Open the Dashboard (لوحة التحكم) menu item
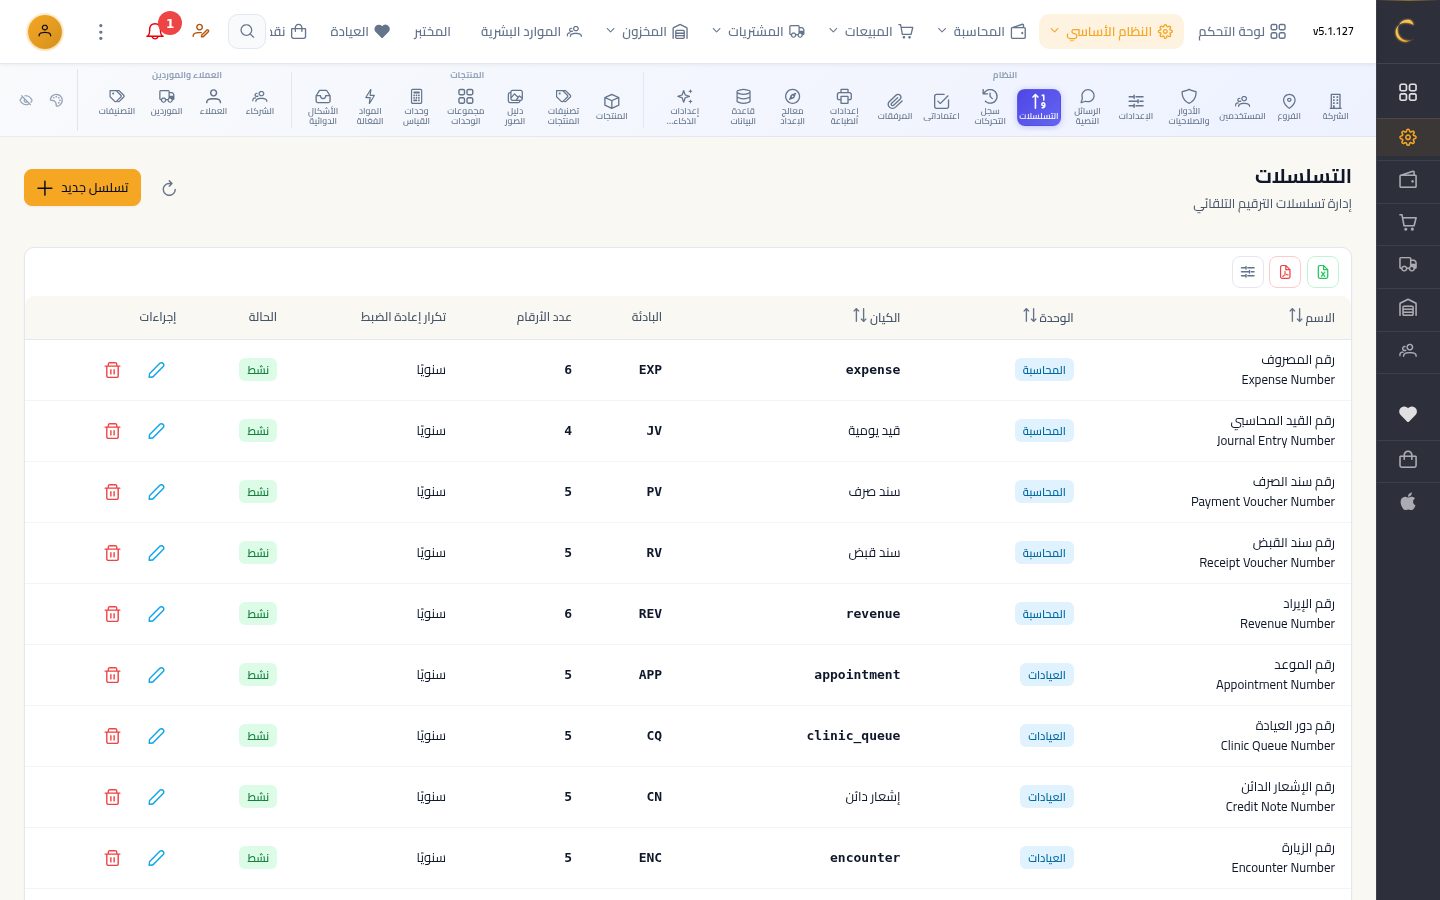Viewport: 1440px width, 900px height. click(x=1242, y=32)
